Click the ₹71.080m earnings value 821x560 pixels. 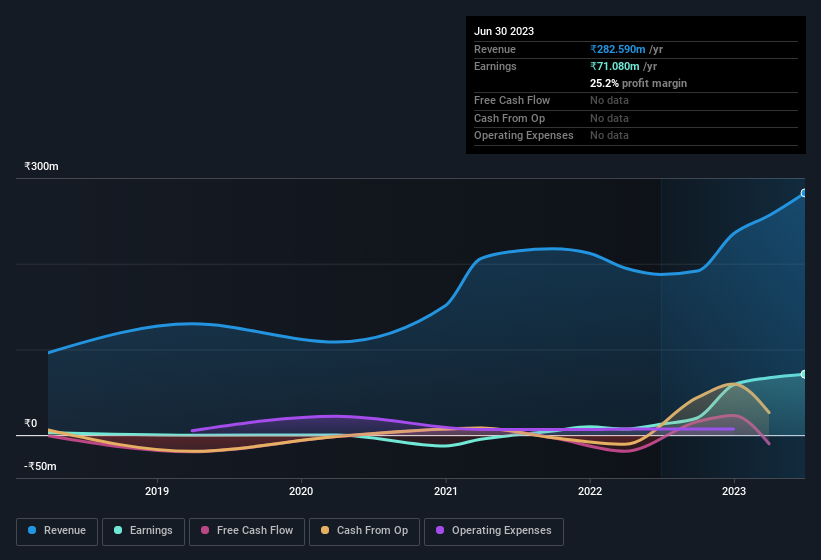tap(615, 66)
